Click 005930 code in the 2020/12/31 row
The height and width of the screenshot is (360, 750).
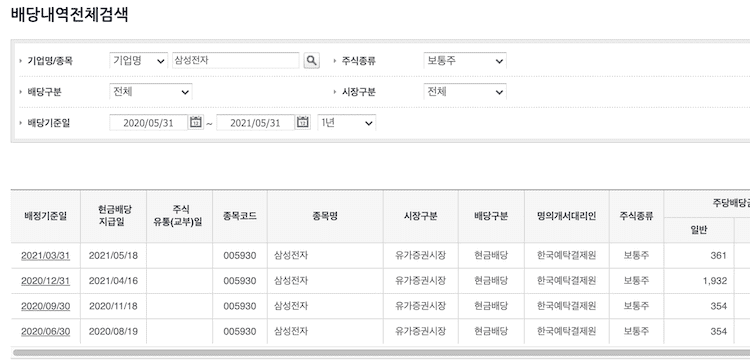(x=240, y=281)
